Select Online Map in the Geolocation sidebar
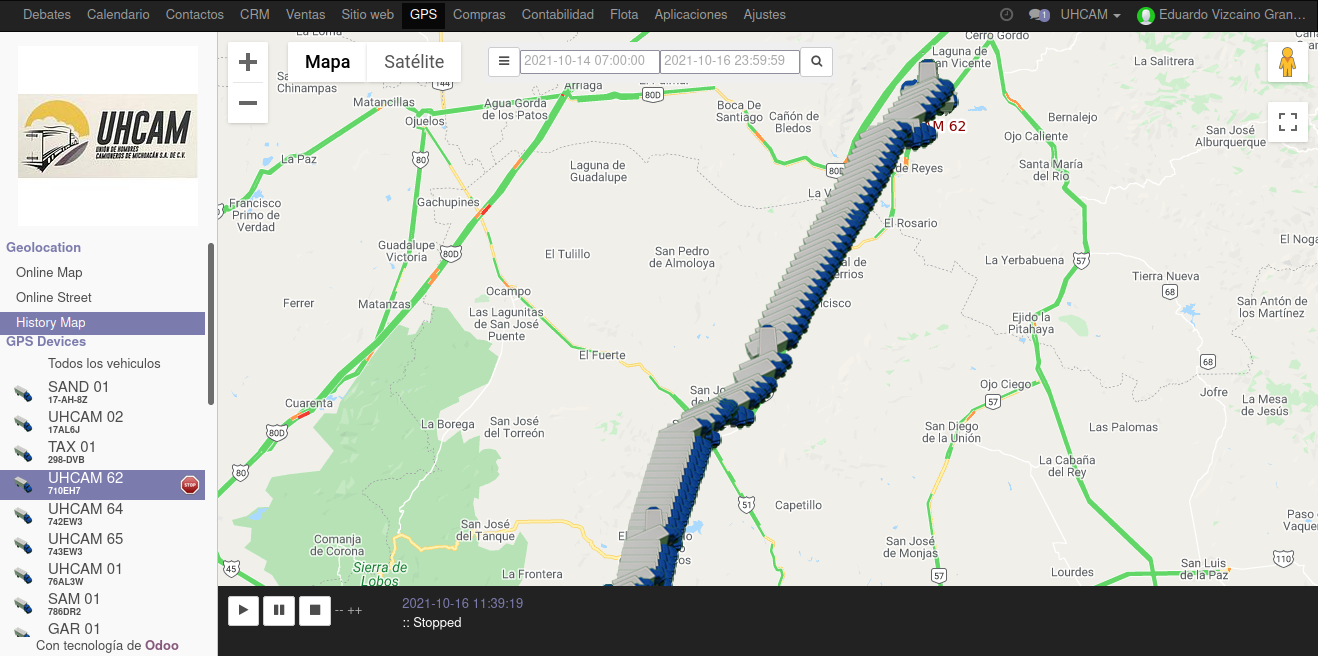The height and width of the screenshot is (656, 1318). (x=49, y=272)
